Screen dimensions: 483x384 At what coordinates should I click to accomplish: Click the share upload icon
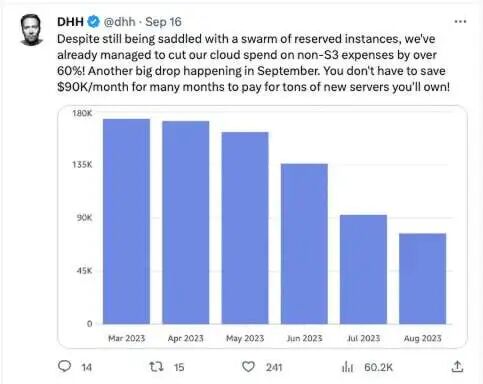click(457, 366)
